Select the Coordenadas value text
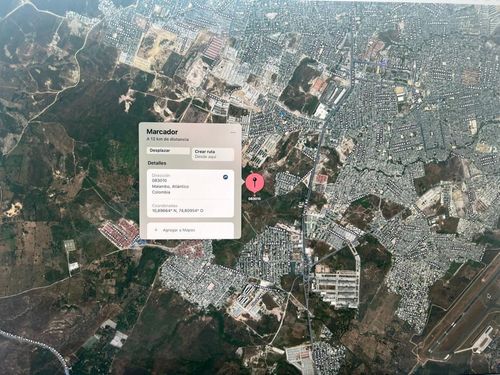Screen dimensions: 500x375 pyautogui.click(x=177, y=211)
